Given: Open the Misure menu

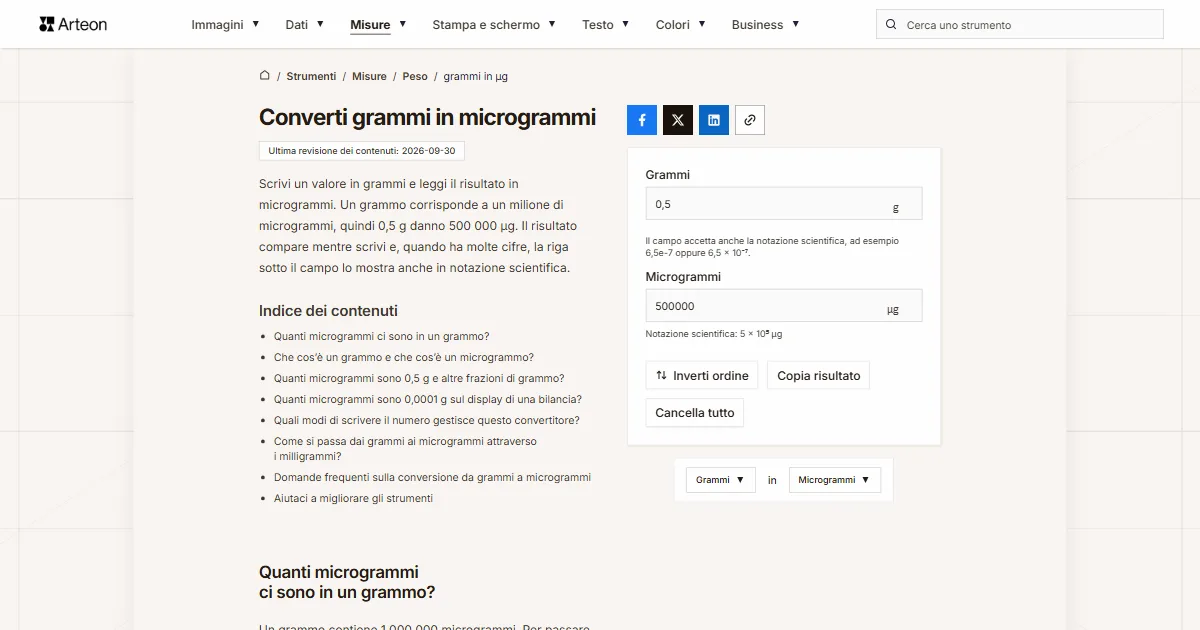Looking at the screenshot, I should click(x=378, y=25).
